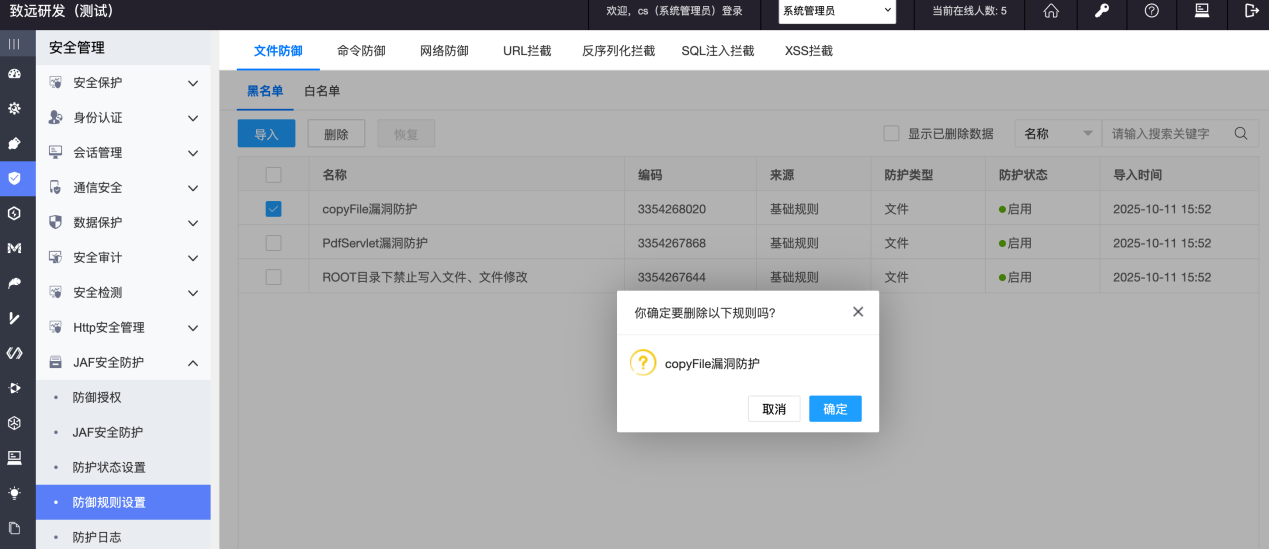1269x549 pixels.
Task: Click the monitor icon in top bar
Action: tap(1202, 11)
